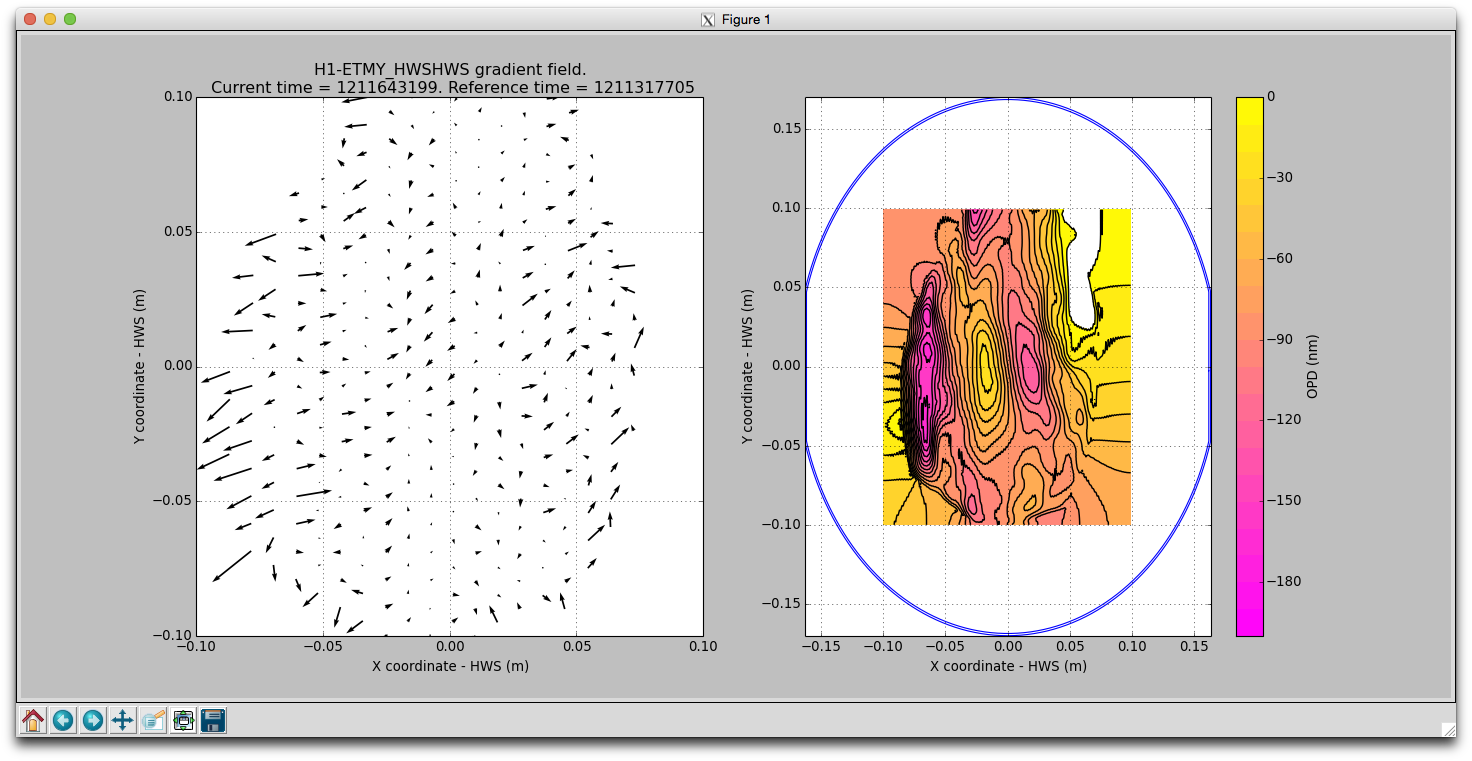Click the Figure 1 window title

746,20
